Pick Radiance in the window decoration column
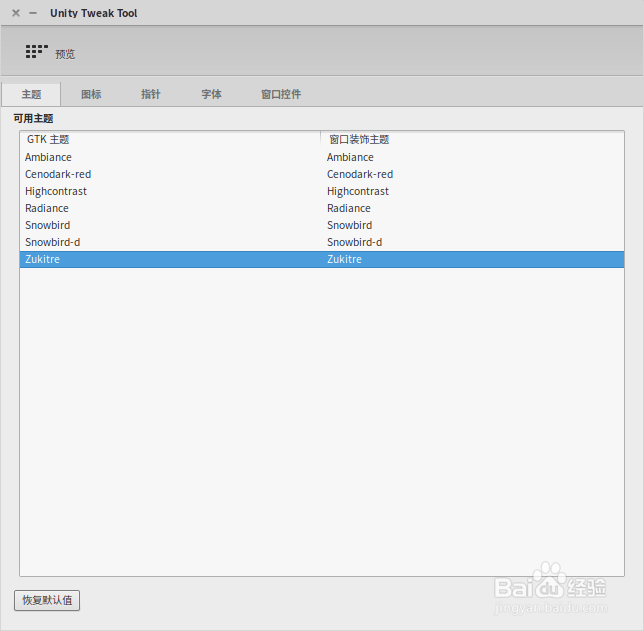Viewport: 644px width, 631px height. click(349, 208)
